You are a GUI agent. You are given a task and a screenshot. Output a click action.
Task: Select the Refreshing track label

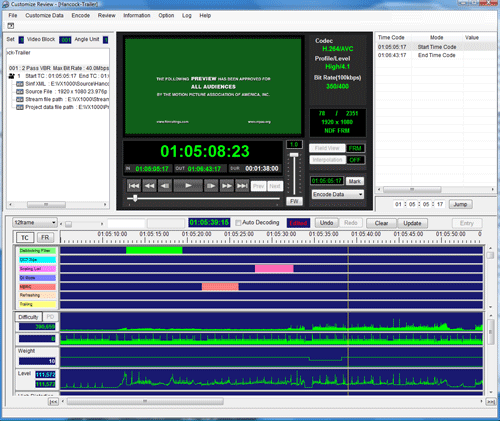[x=38, y=295]
